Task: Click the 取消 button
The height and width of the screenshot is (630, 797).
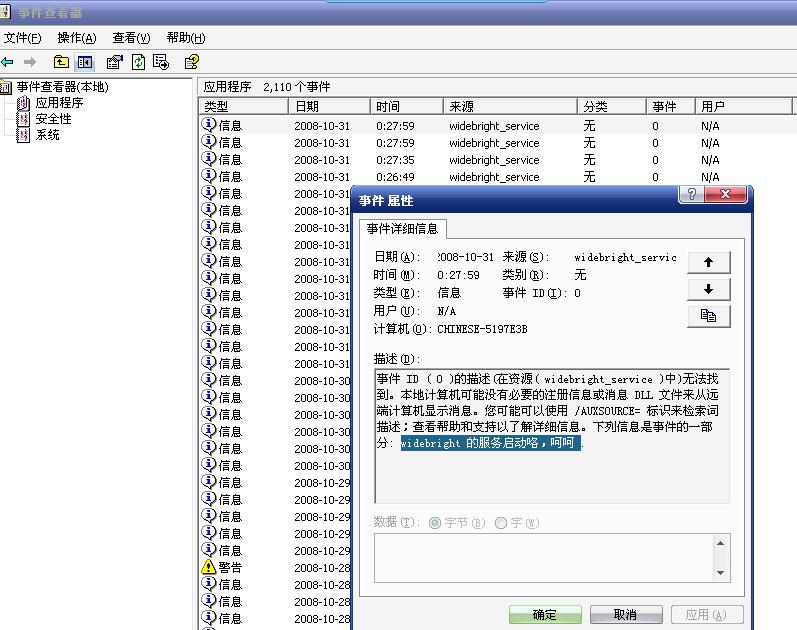Action: click(x=626, y=615)
